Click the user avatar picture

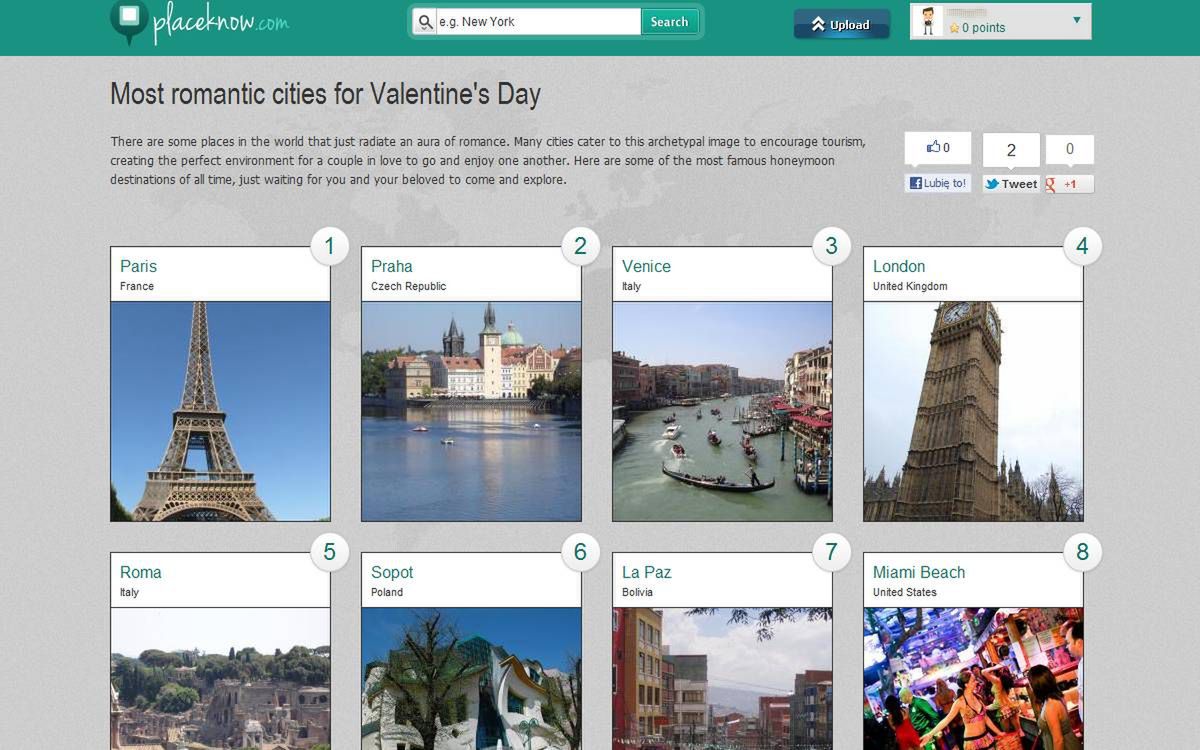point(927,21)
